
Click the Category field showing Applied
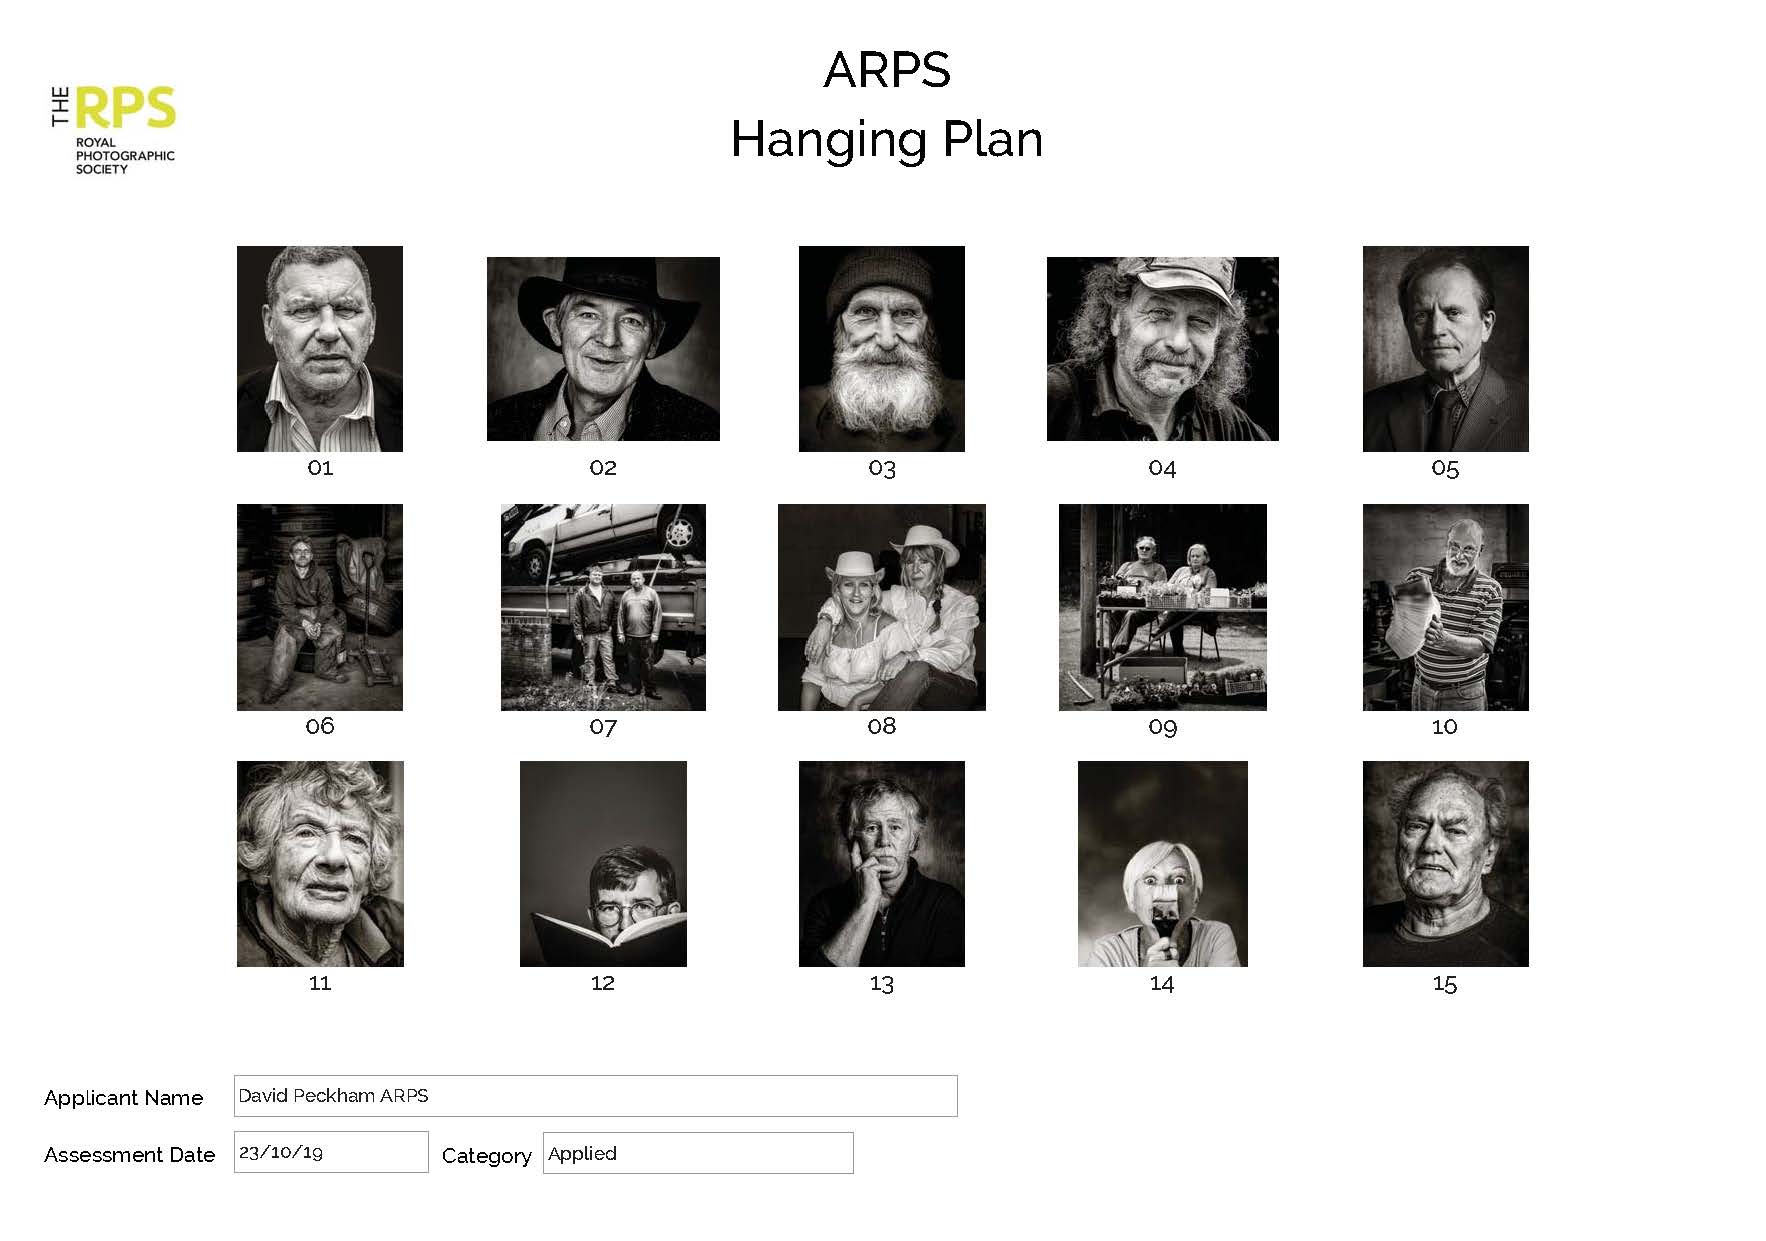[697, 1153]
